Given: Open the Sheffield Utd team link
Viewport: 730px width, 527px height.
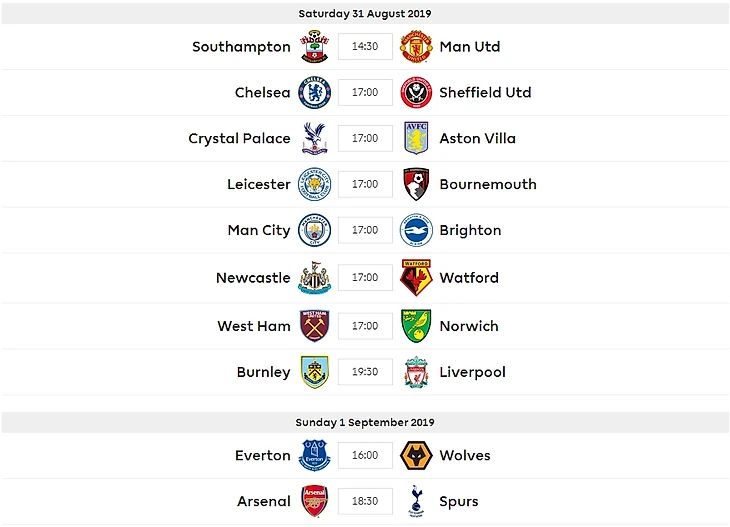Looking at the screenshot, I should [x=485, y=93].
